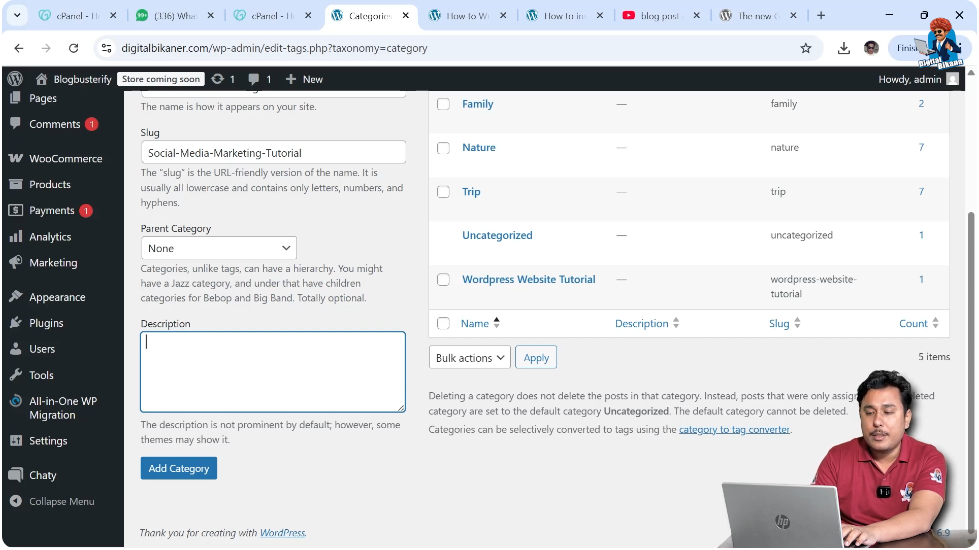Focus the Description textarea

coord(273,371)
